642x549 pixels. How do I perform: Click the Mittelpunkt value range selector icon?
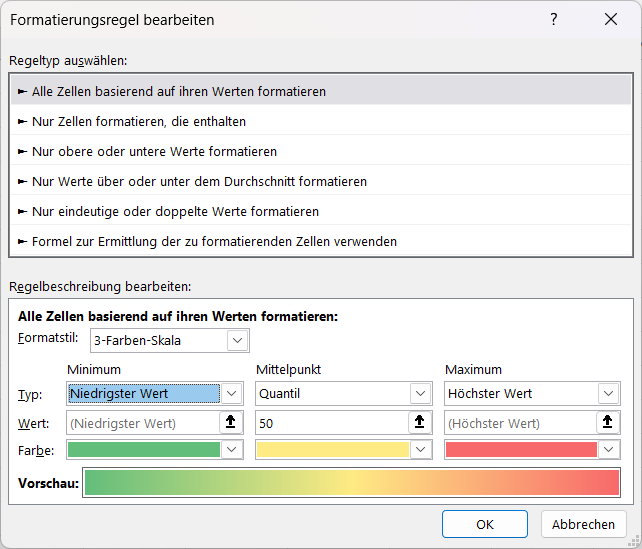[420, 422]
